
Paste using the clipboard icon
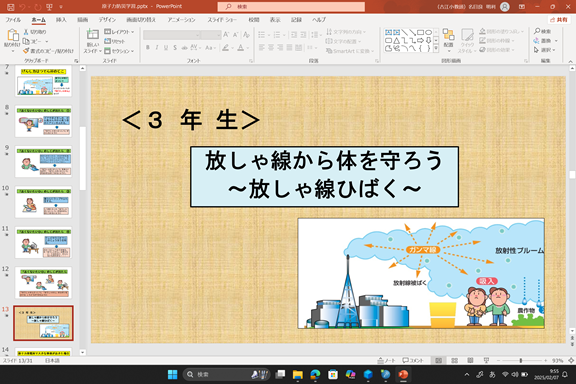[12, 35]
